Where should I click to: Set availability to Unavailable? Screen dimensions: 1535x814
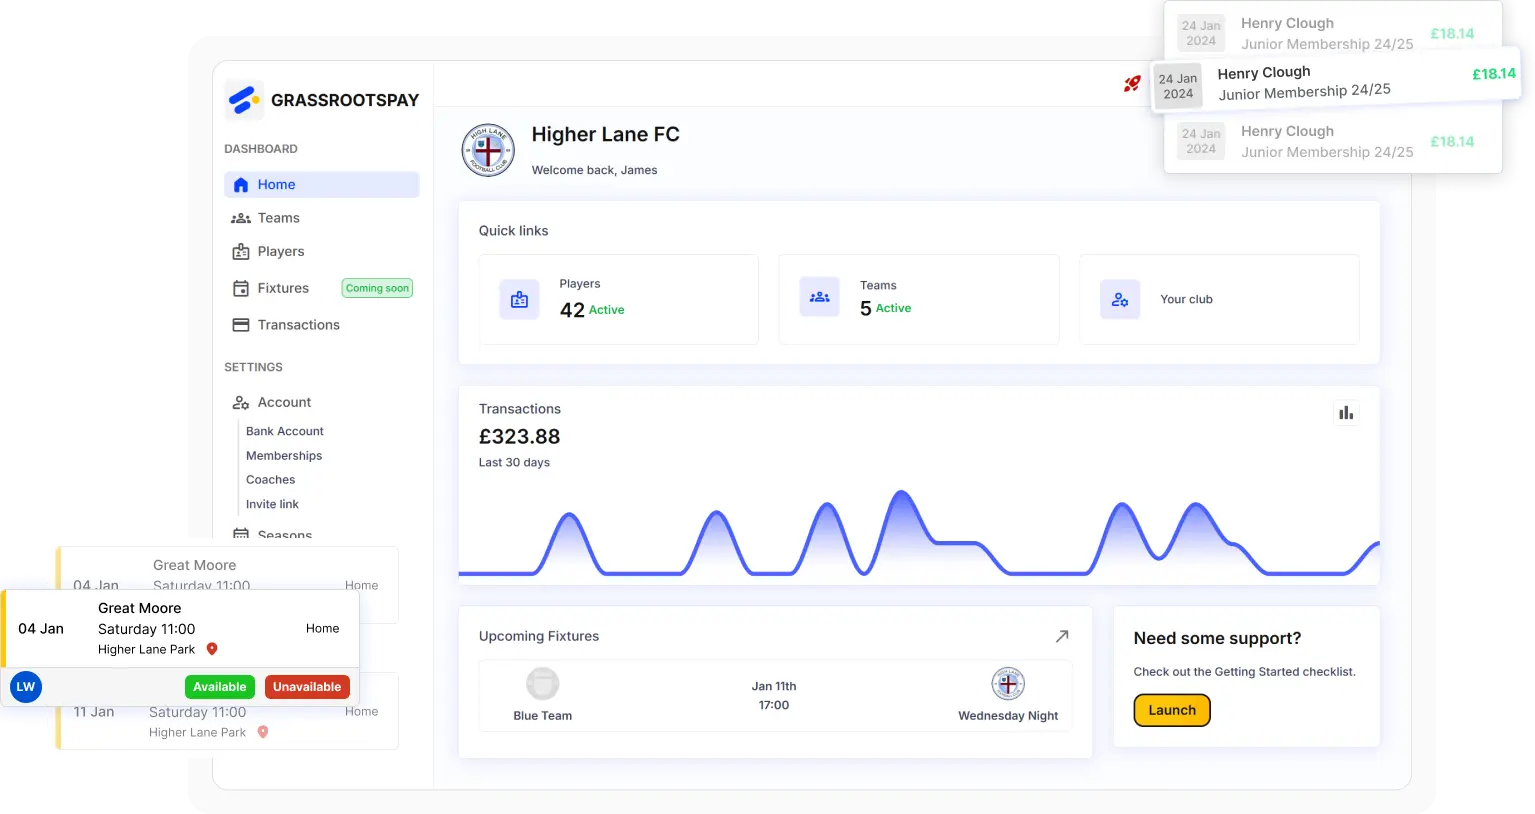(307, 687)
